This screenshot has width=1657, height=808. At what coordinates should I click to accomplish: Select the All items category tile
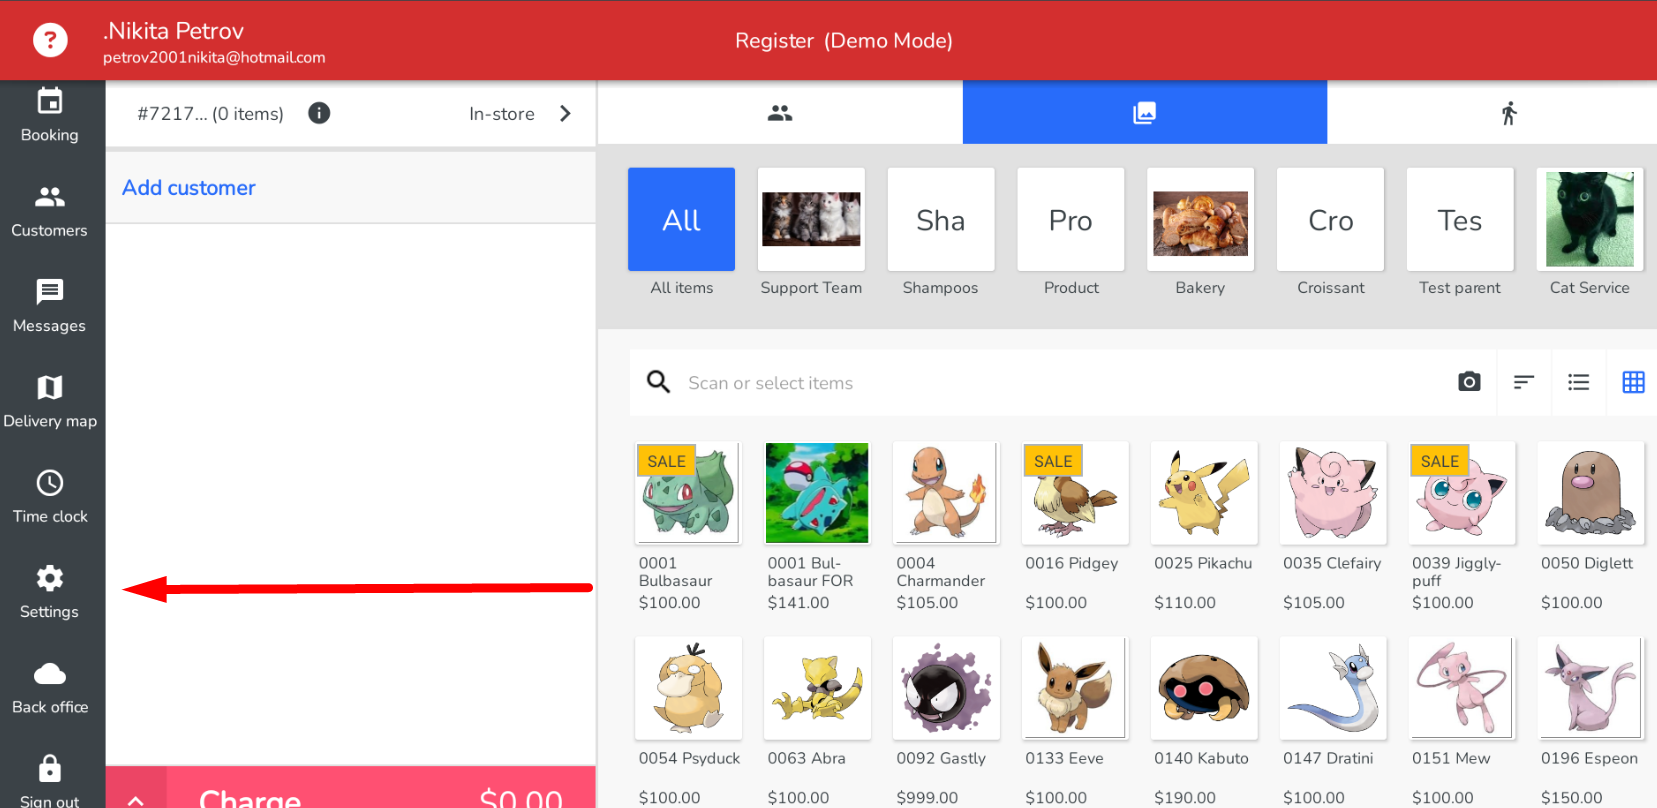pyautogui.click(x=681, y=220)
